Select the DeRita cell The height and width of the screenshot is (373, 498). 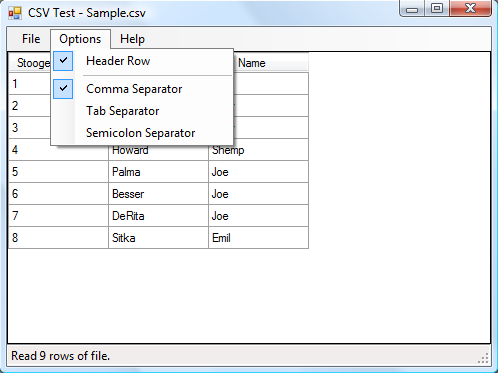pyautogui.click(x=158, y=216)
